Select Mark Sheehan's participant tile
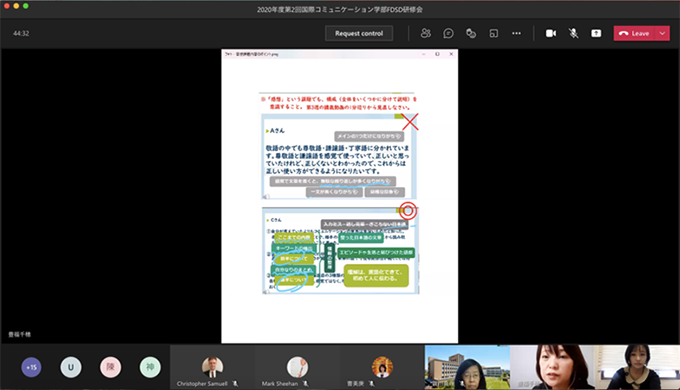680x390 pixels. coord(297,367)
